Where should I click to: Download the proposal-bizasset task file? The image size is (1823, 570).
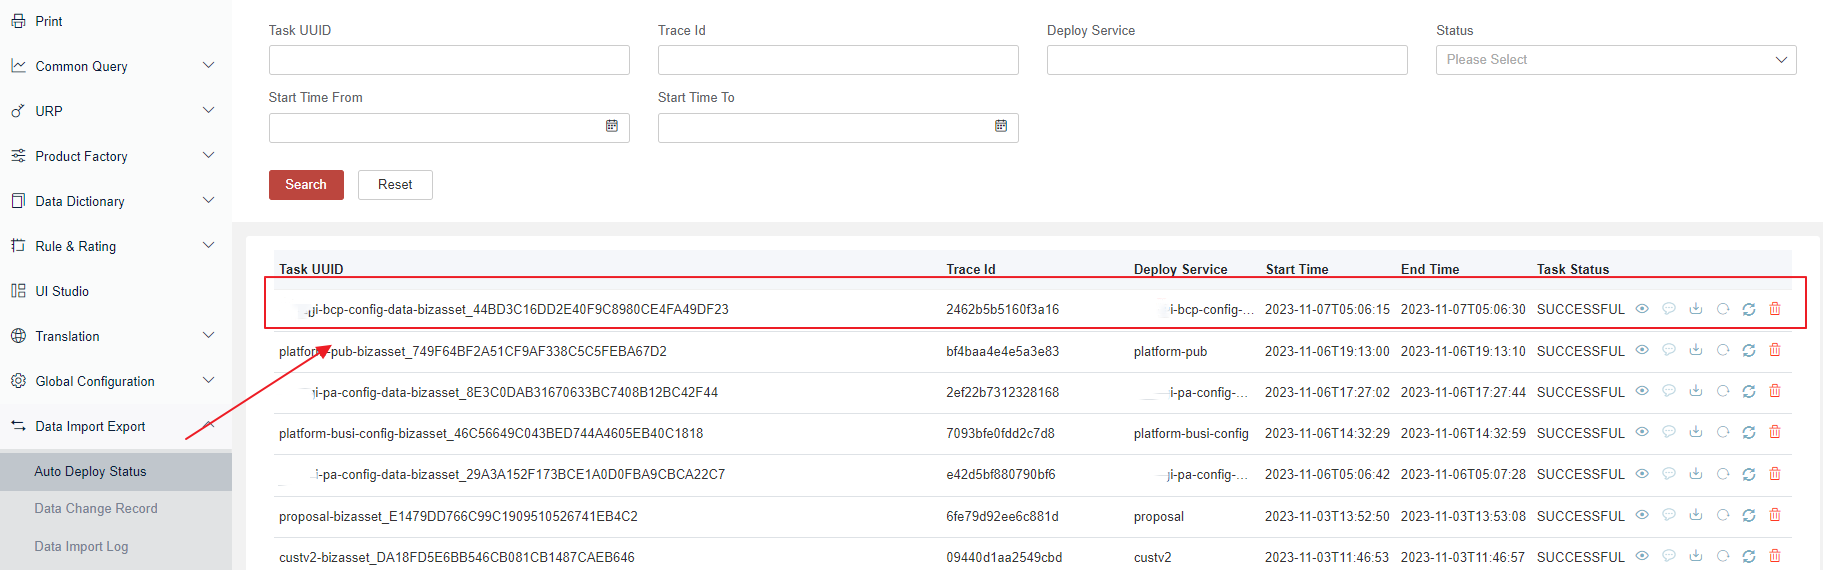pos(1696,515)
